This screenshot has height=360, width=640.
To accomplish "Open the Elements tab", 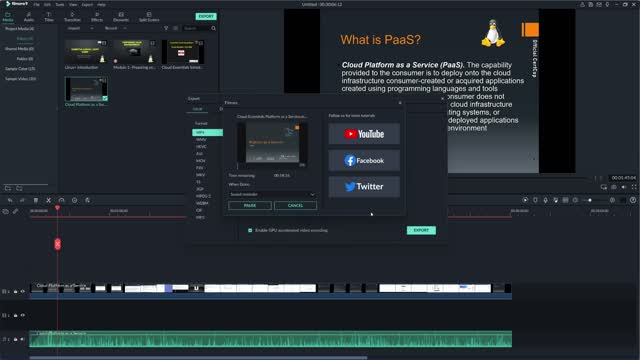I will coord(121,17).
